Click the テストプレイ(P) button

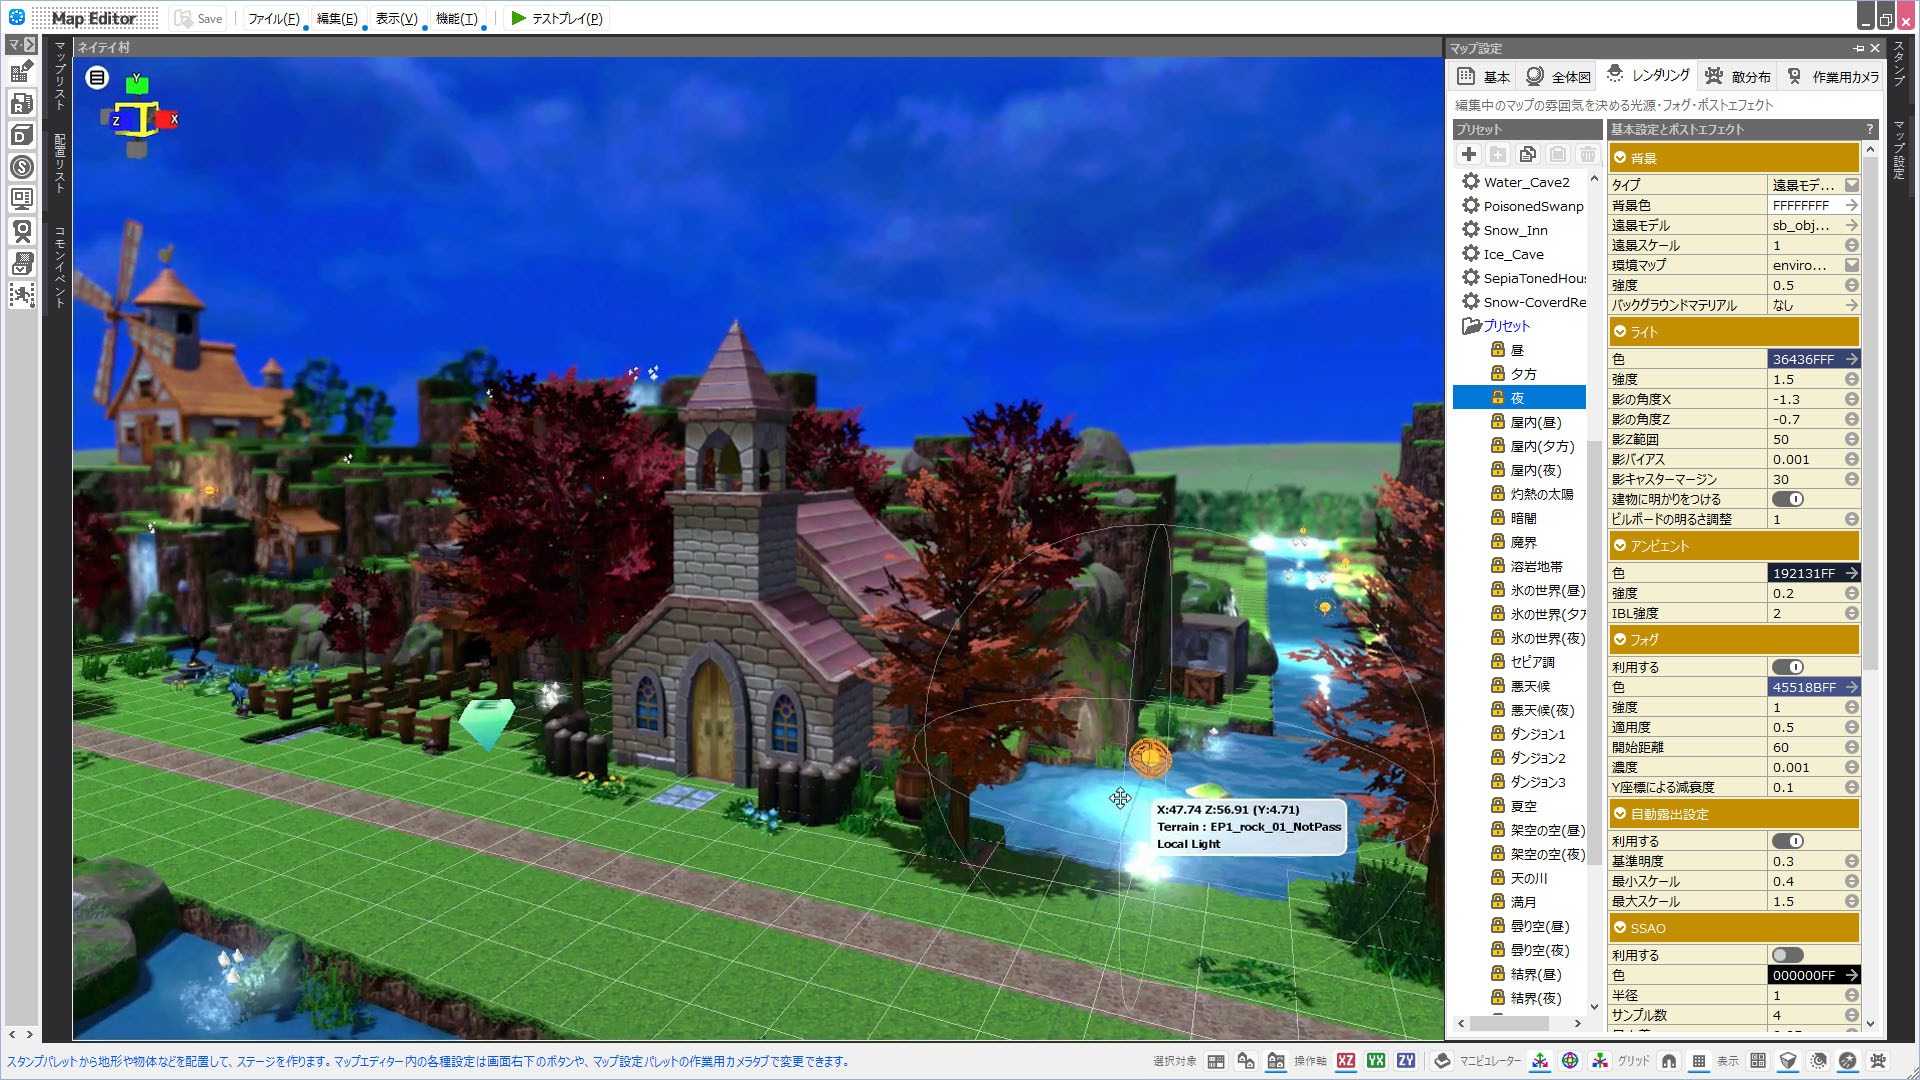pyautogui.click(x=556, y=19)
